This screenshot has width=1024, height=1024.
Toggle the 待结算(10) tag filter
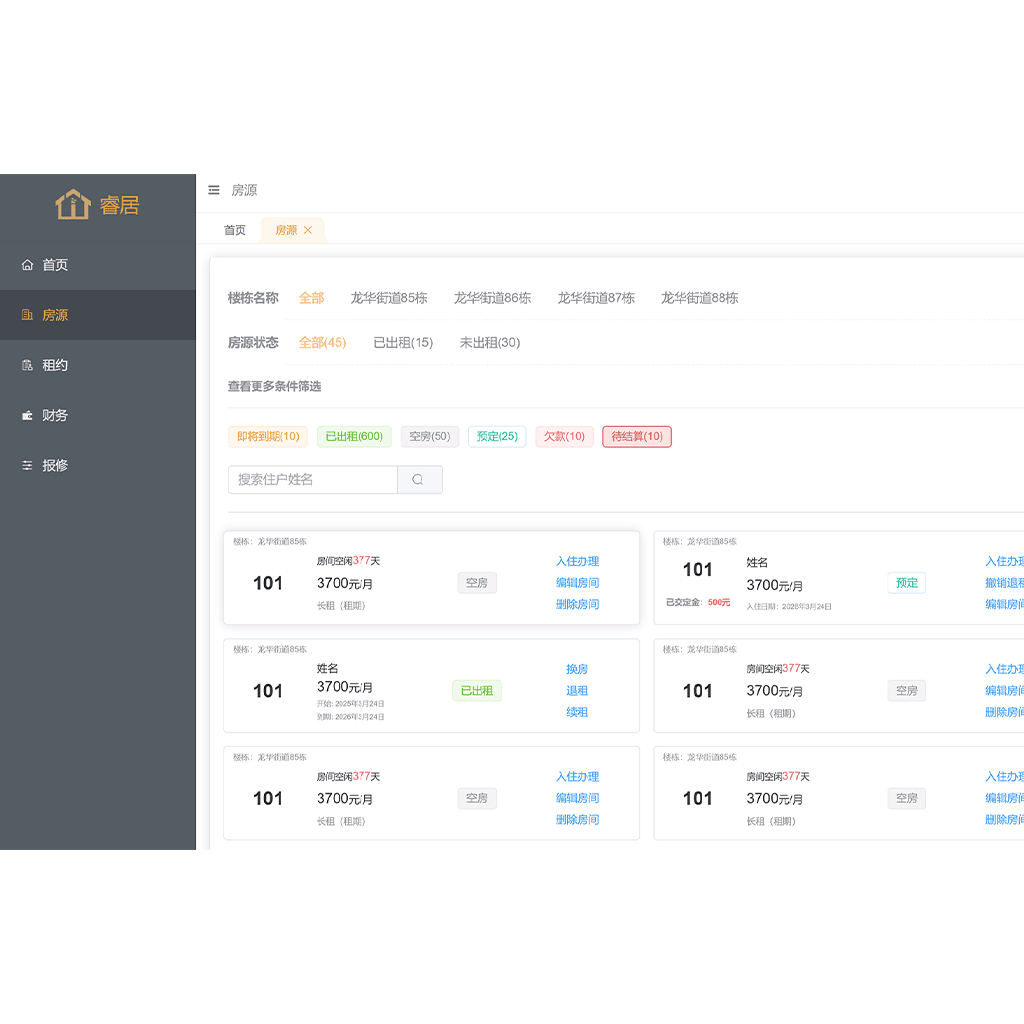coord(637,437)
